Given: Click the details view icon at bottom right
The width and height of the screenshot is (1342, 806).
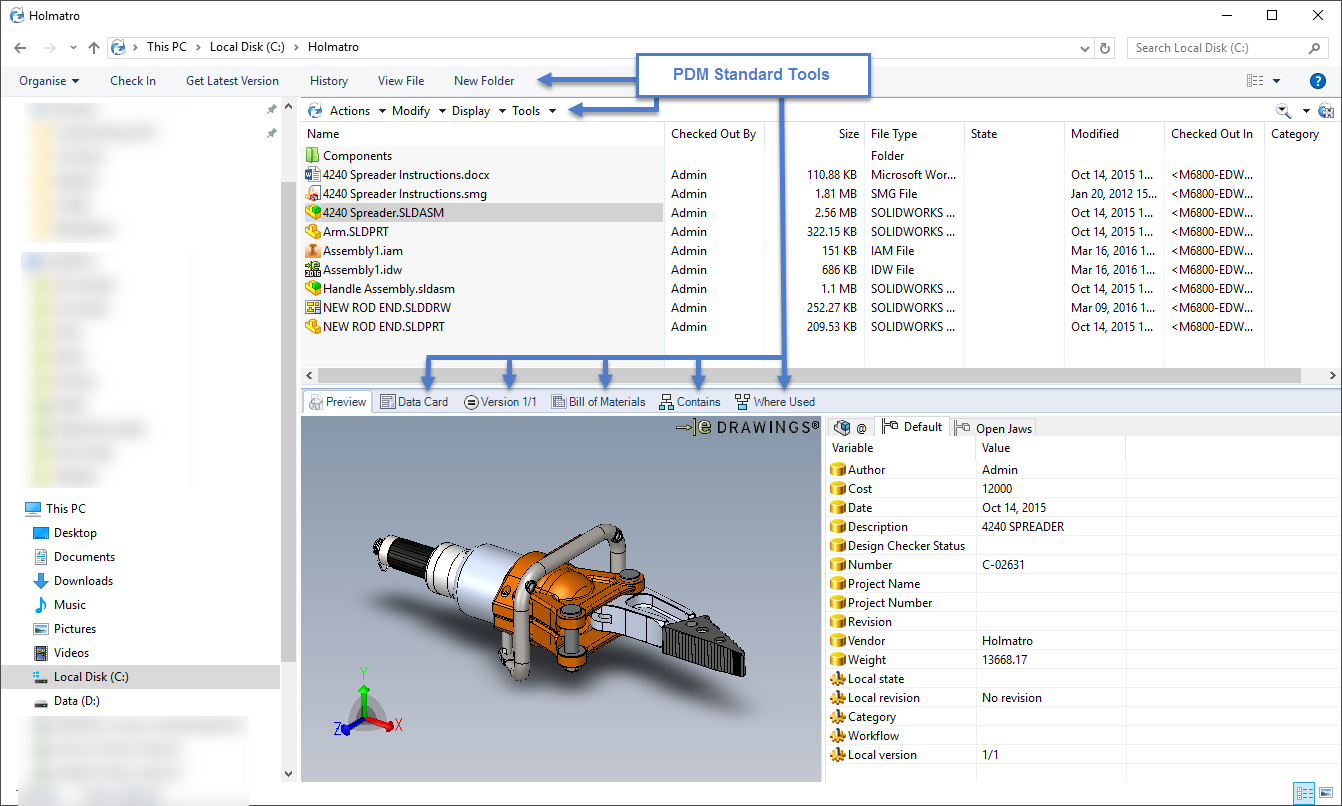Looking at the screenshot, I should (x=1303, y=791).
